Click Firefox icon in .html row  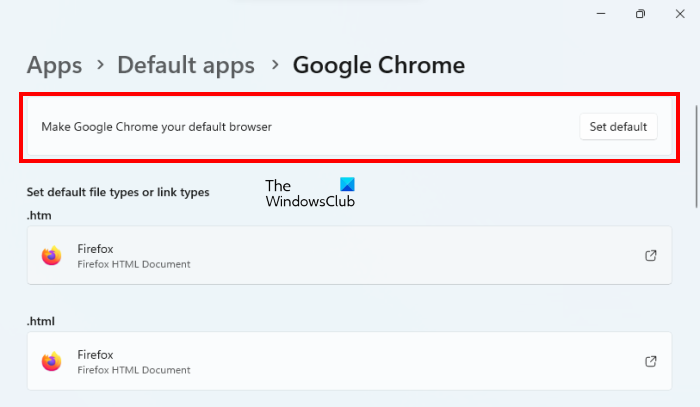tap(51, 361)
